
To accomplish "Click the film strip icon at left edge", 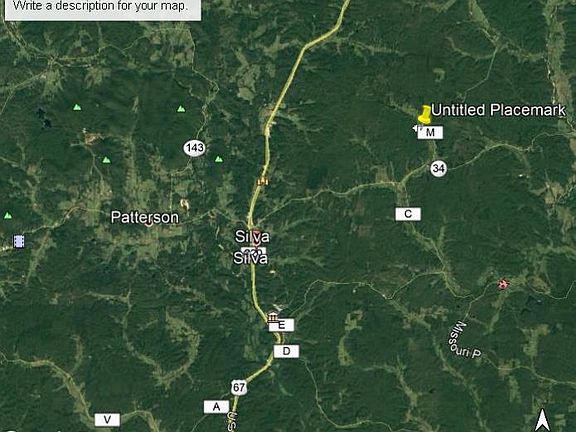I will click(19, 241).
